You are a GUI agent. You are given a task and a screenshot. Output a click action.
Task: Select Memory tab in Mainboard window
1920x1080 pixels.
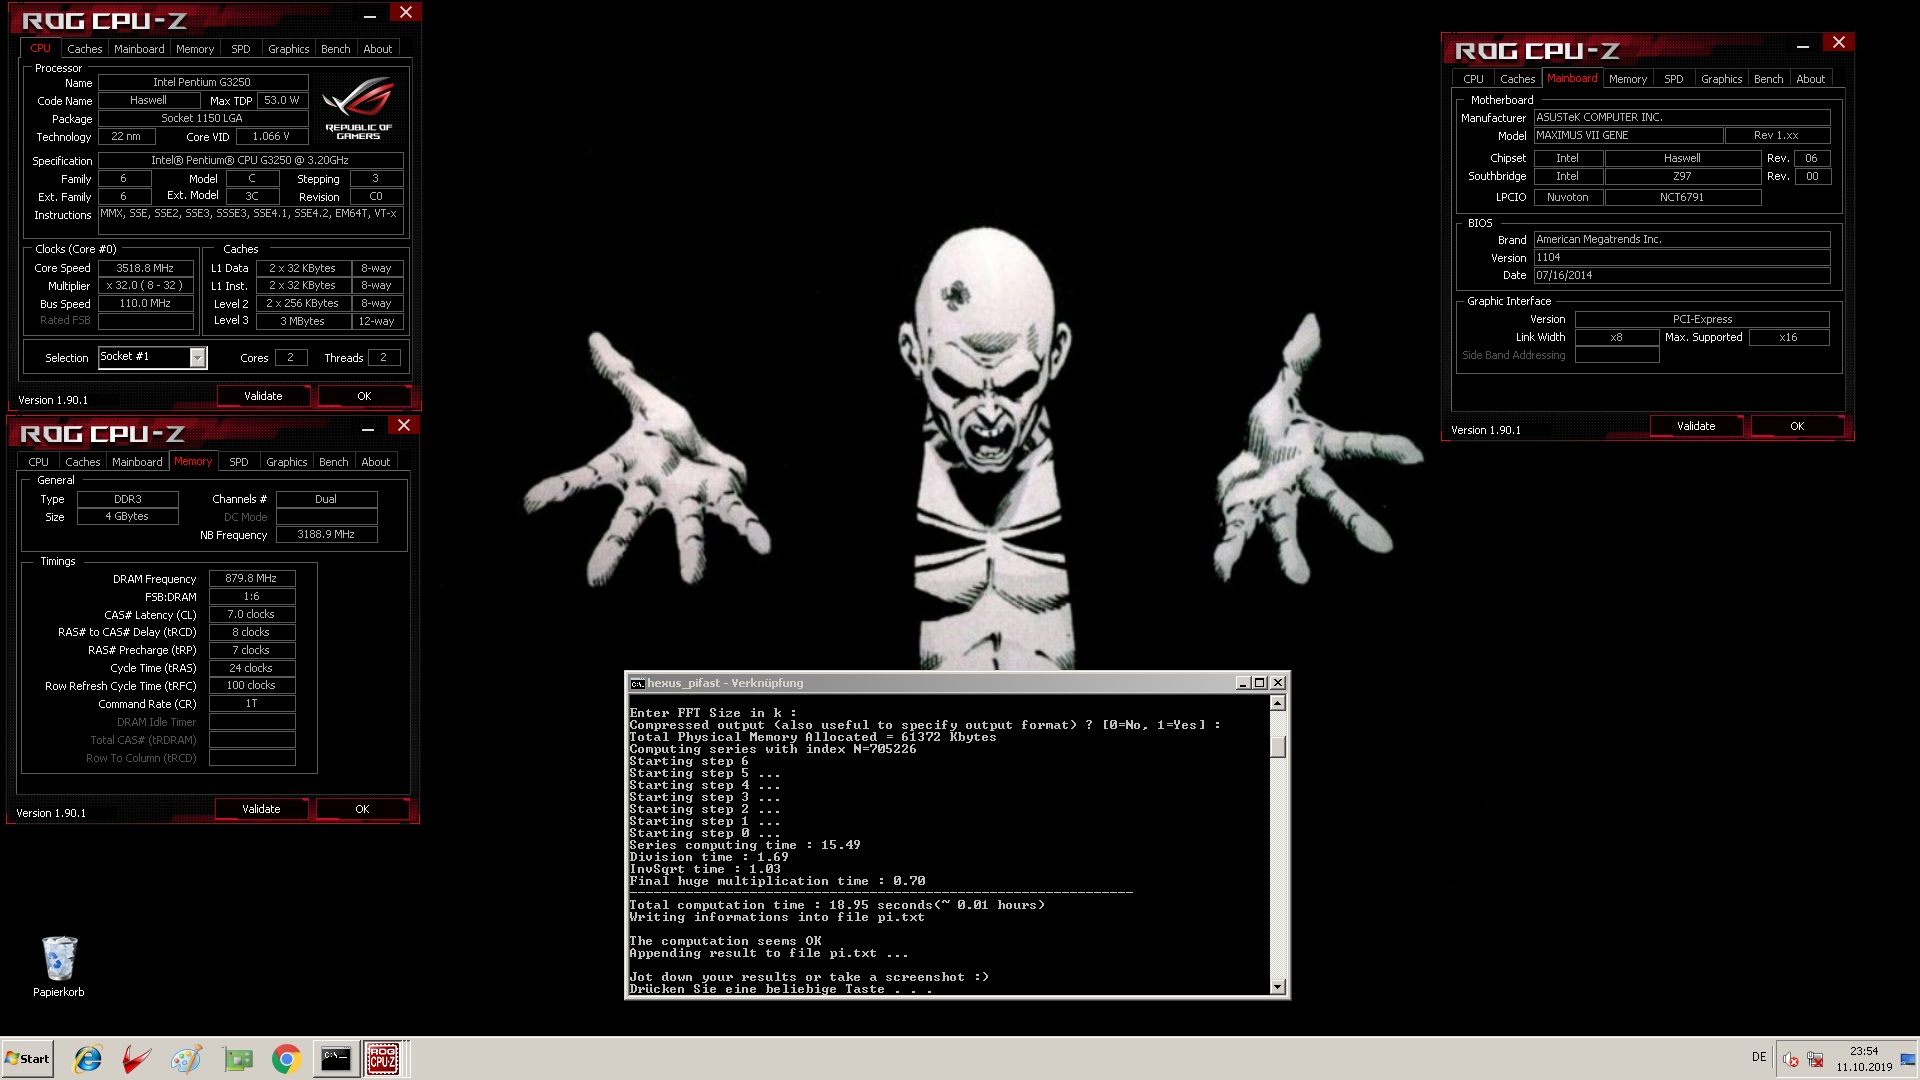click(x=1628, y=79)
